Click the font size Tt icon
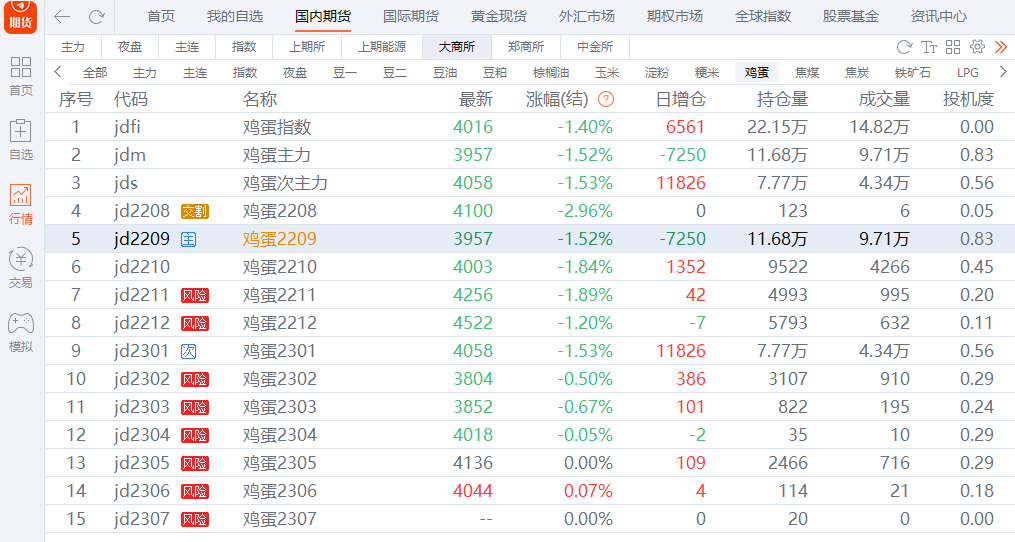 (929, 47)
